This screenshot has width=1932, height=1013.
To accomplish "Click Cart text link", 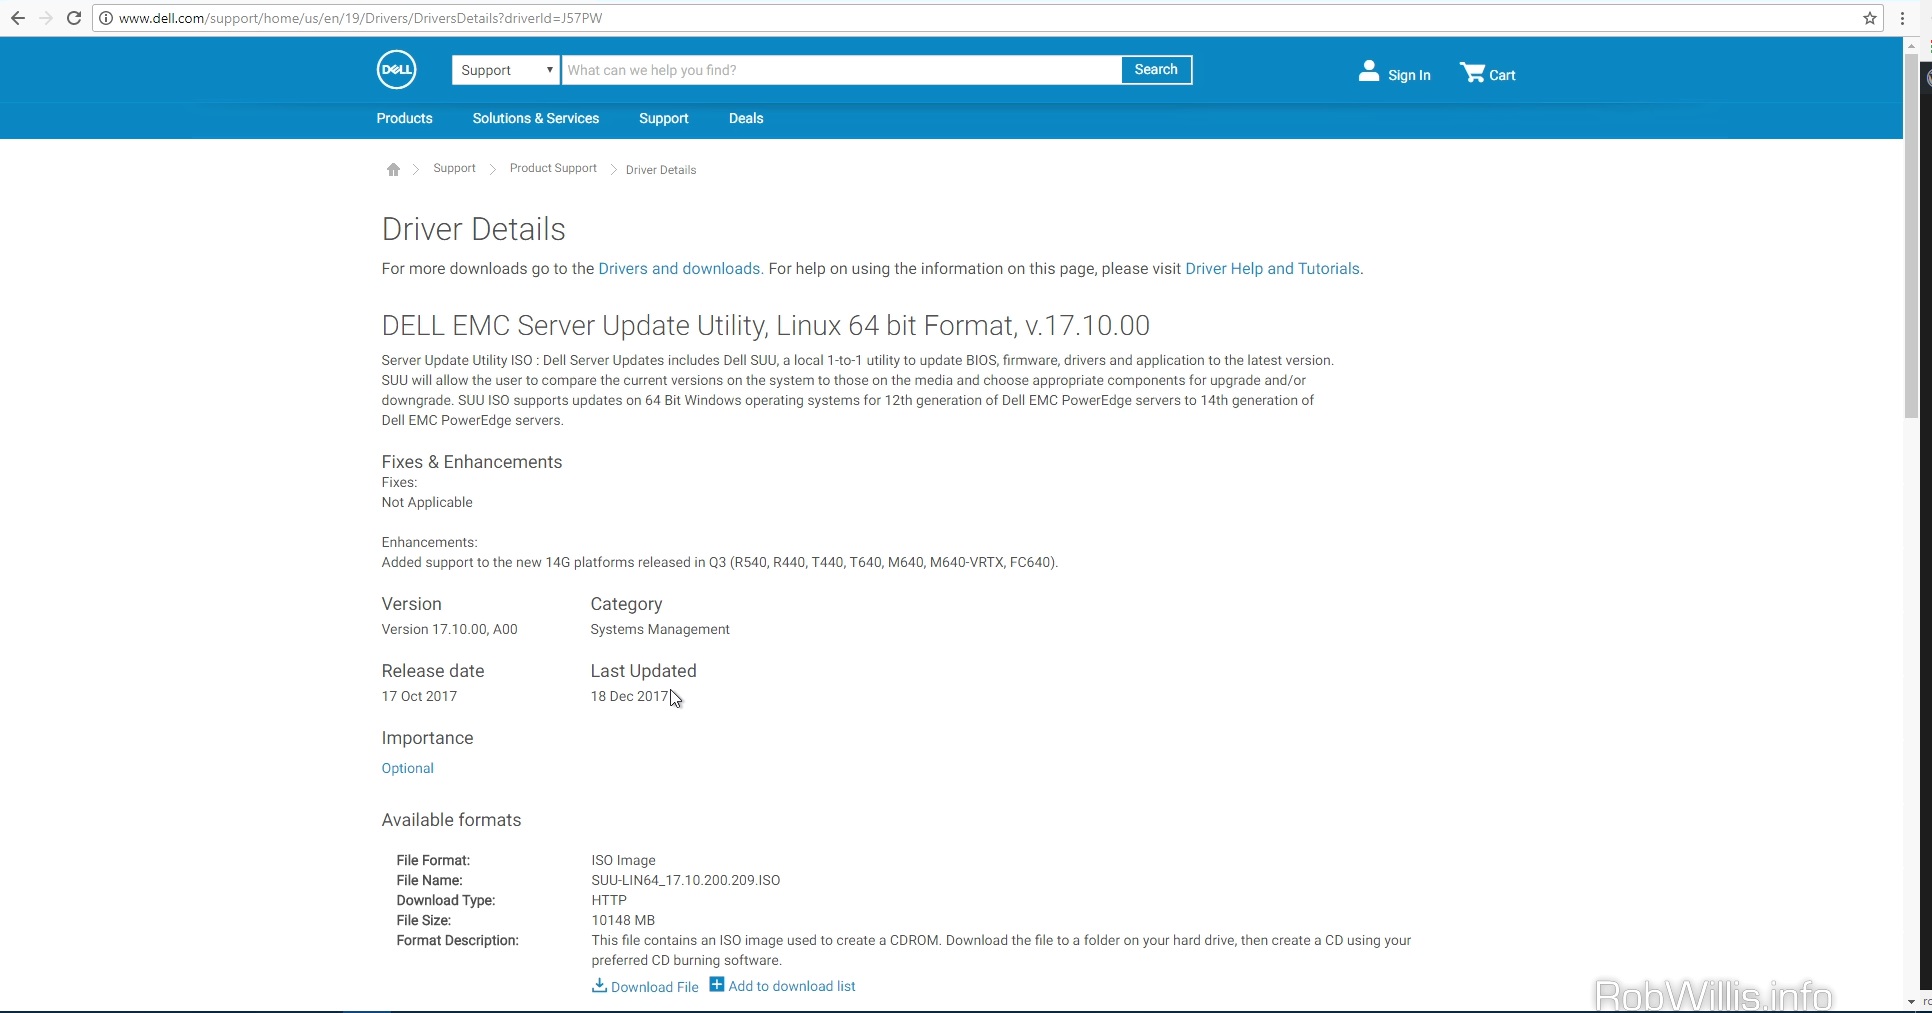I will [x=1502, y=75].
